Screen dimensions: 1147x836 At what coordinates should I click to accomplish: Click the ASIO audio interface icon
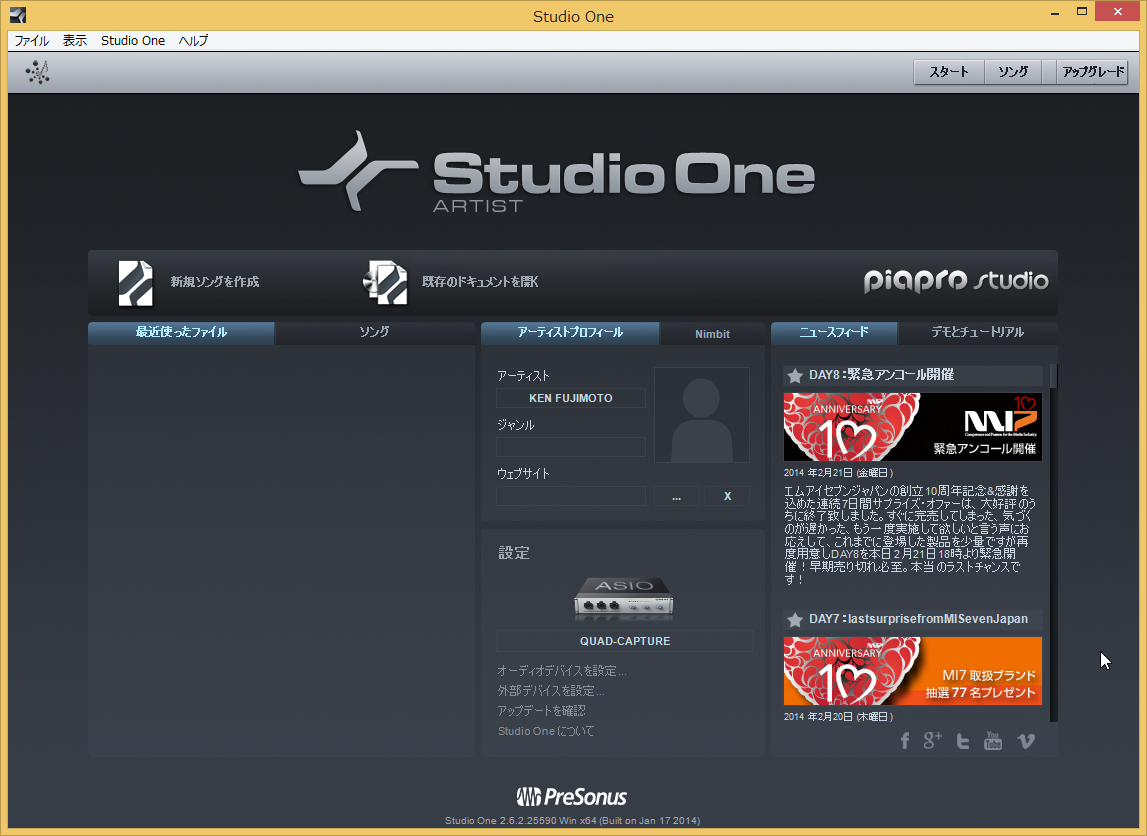click(624, 598)
